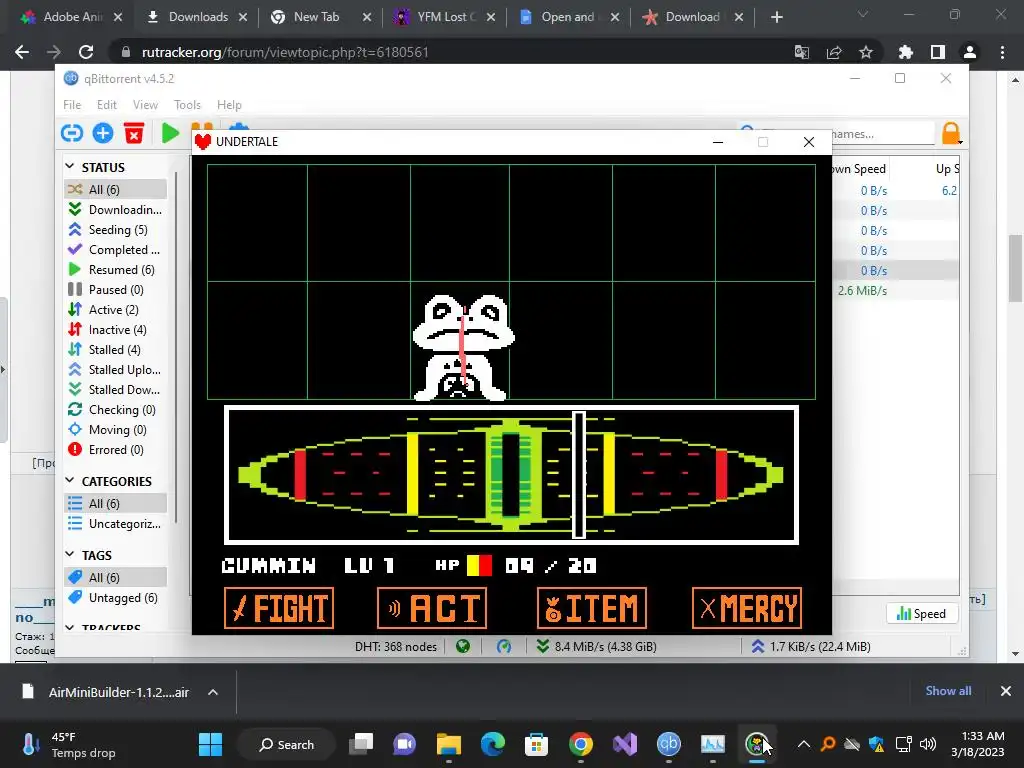Open qBittorrent View menu
1024x768 pixels.
[145, 104]
